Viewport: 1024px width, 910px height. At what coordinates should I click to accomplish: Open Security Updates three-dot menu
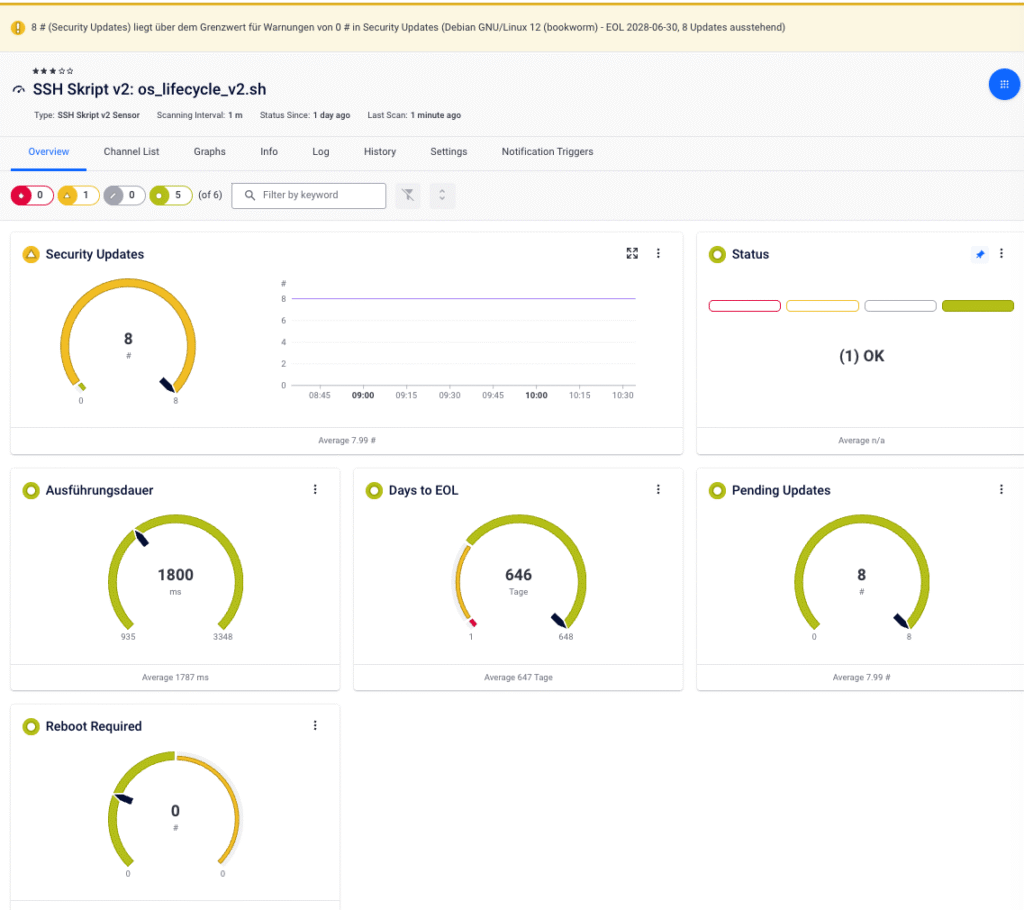tap(658, 253)
